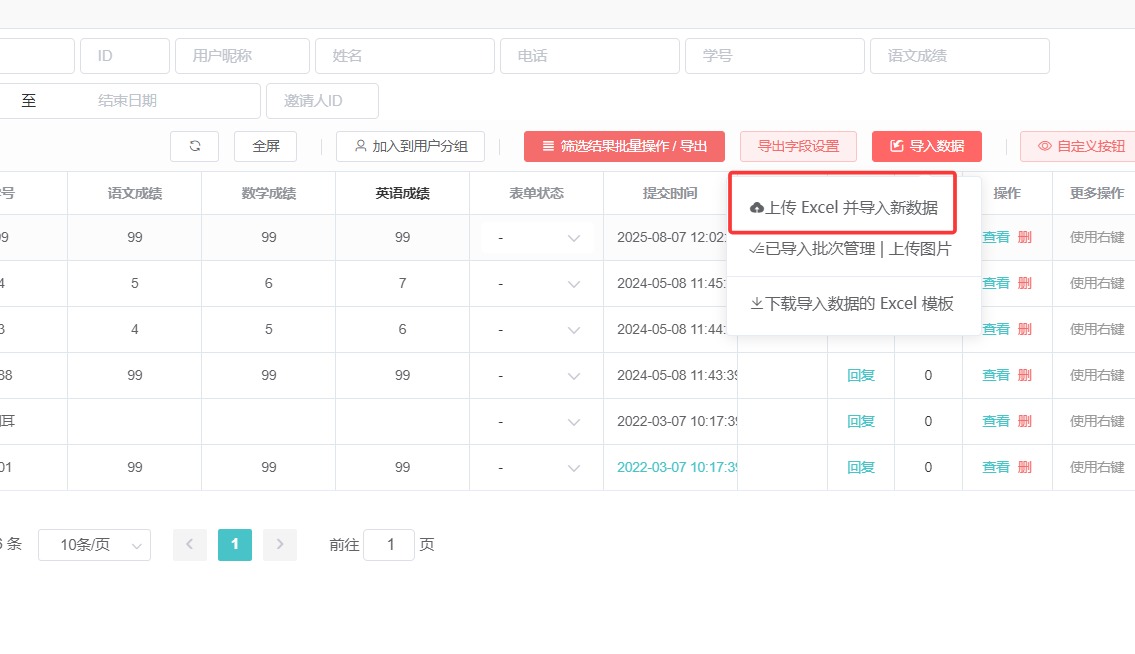Screen dimensions: 1135x654
Task: Open the 10条/页 page size dropdown
Action: pyautogui.click(x=94, y=545)
